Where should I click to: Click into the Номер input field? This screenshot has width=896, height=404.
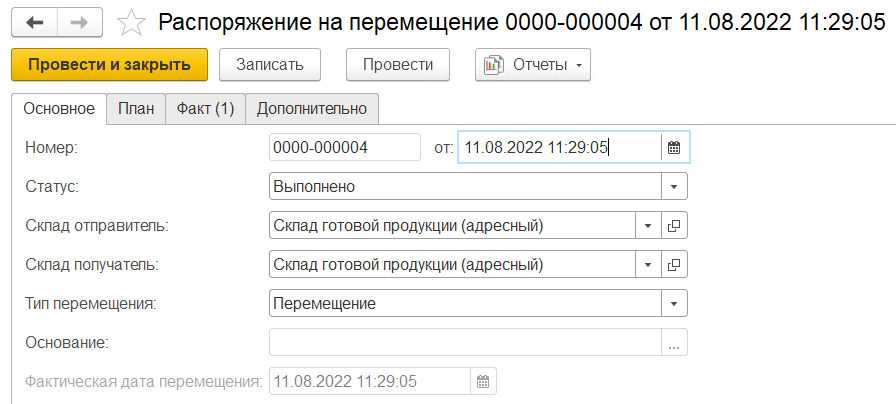click(x=344, y=148)
